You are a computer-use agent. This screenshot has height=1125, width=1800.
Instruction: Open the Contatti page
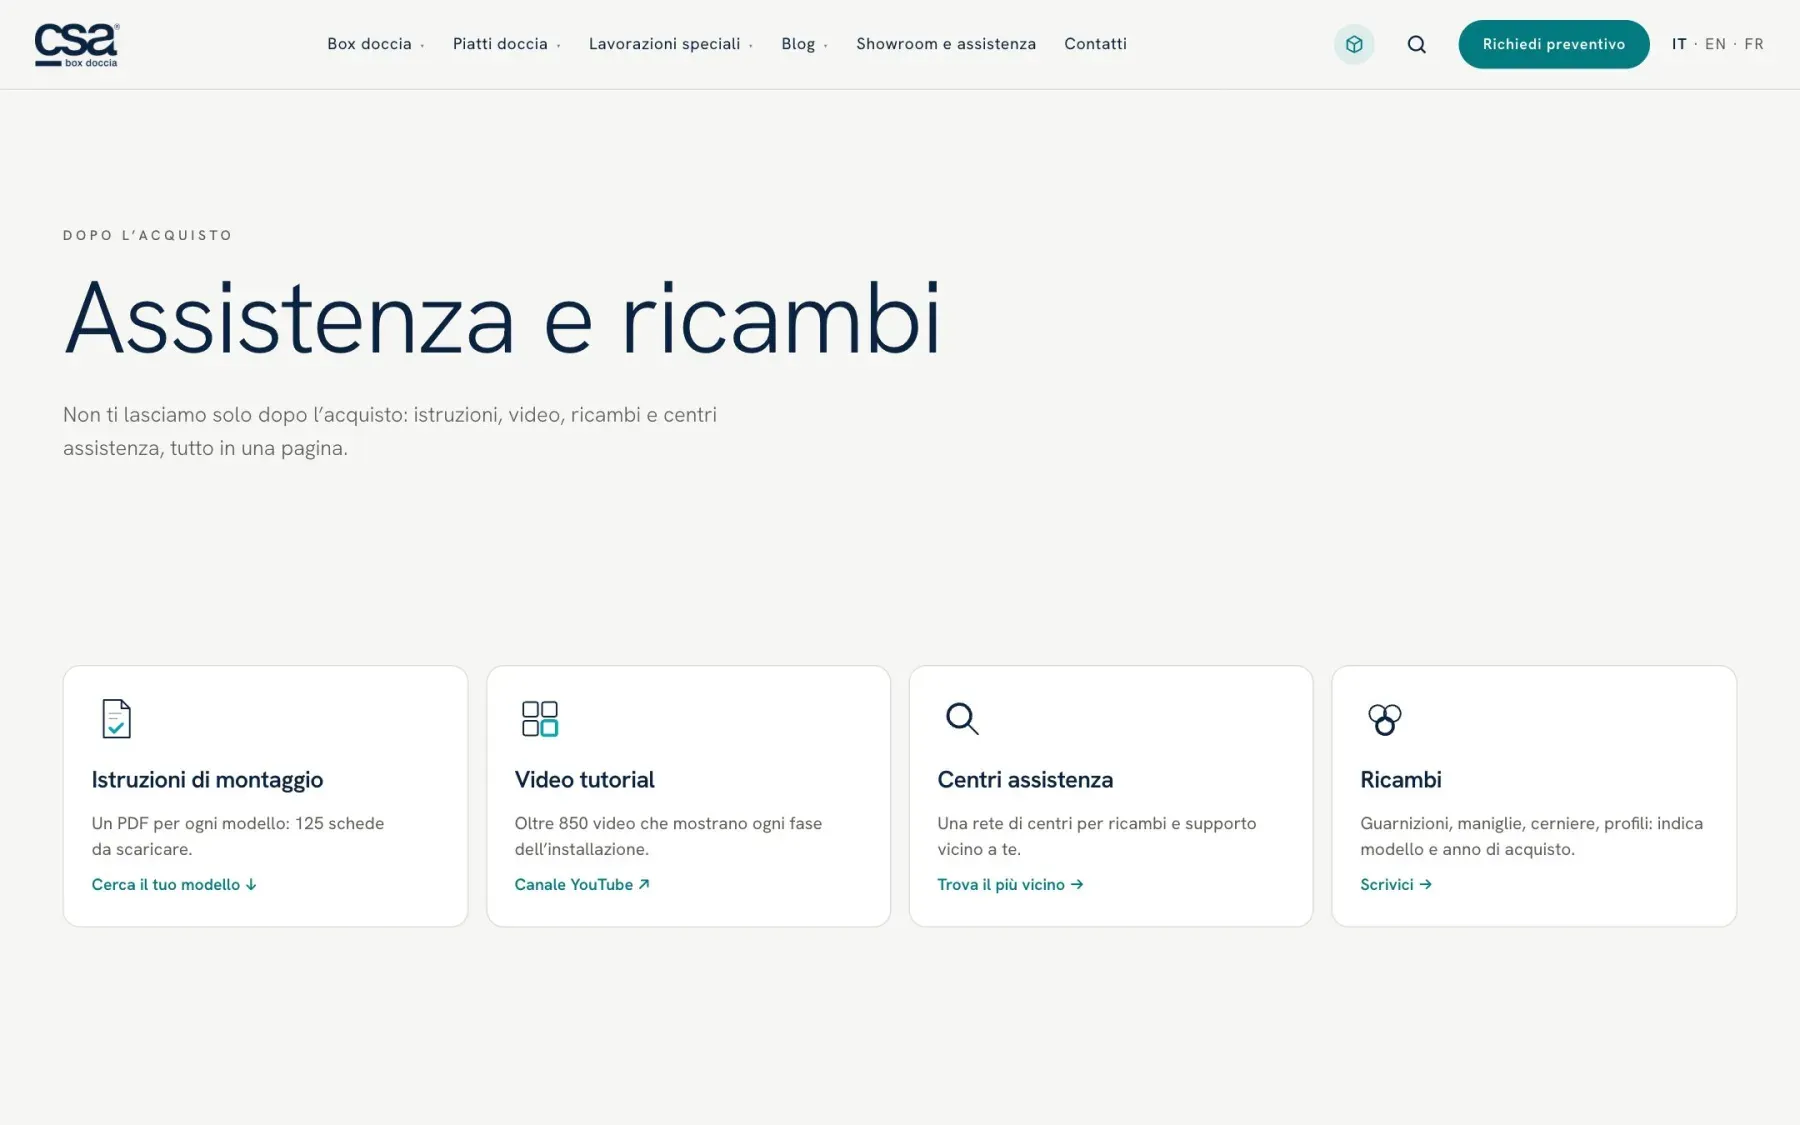coord(1095,44)
